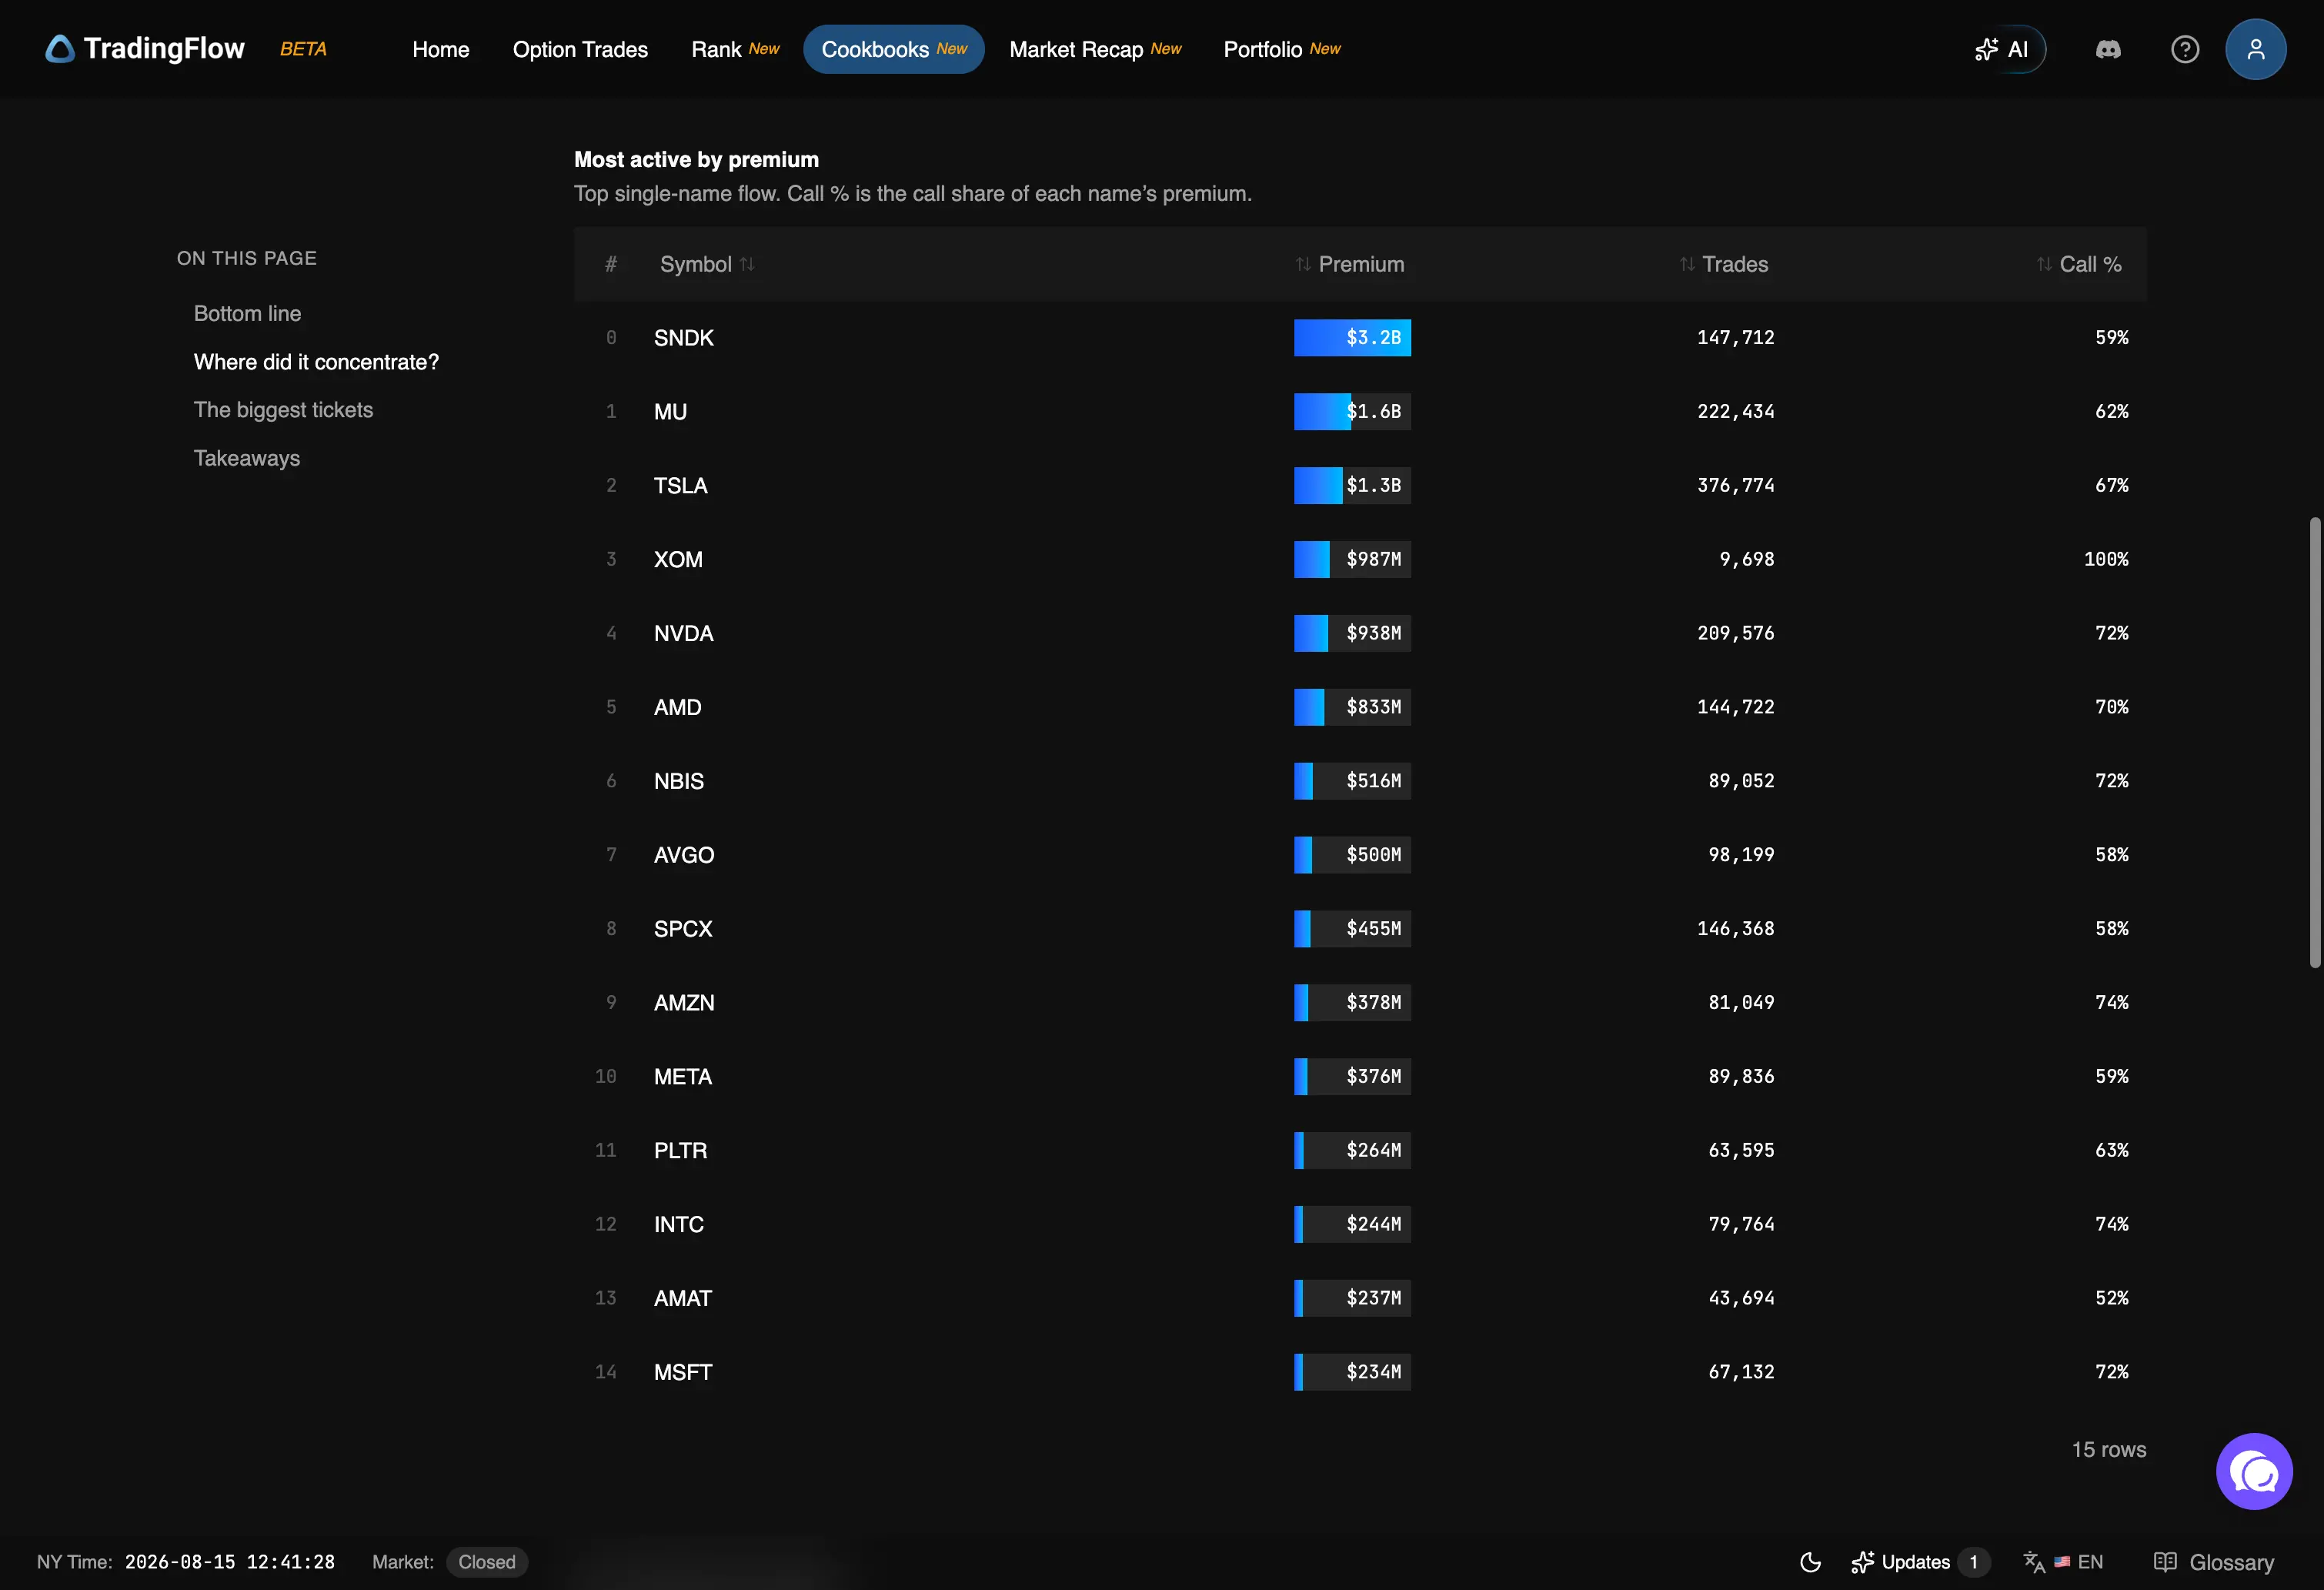Select the NVDA symbol

point(684,633)
